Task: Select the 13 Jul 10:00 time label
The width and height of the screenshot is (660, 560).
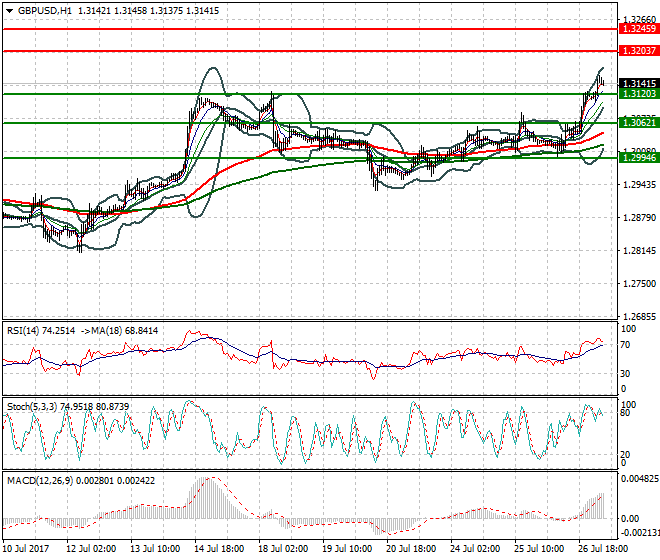Action: tap(155, 549)
